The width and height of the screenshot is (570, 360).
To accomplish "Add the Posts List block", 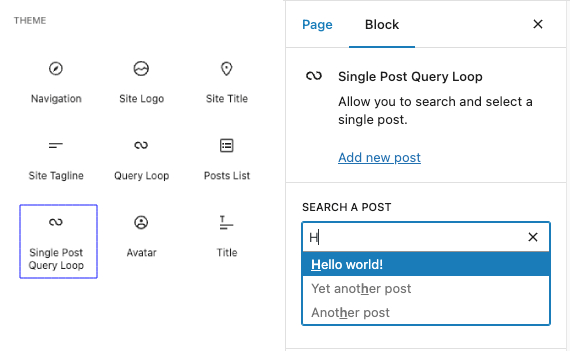I will point(227,159).
